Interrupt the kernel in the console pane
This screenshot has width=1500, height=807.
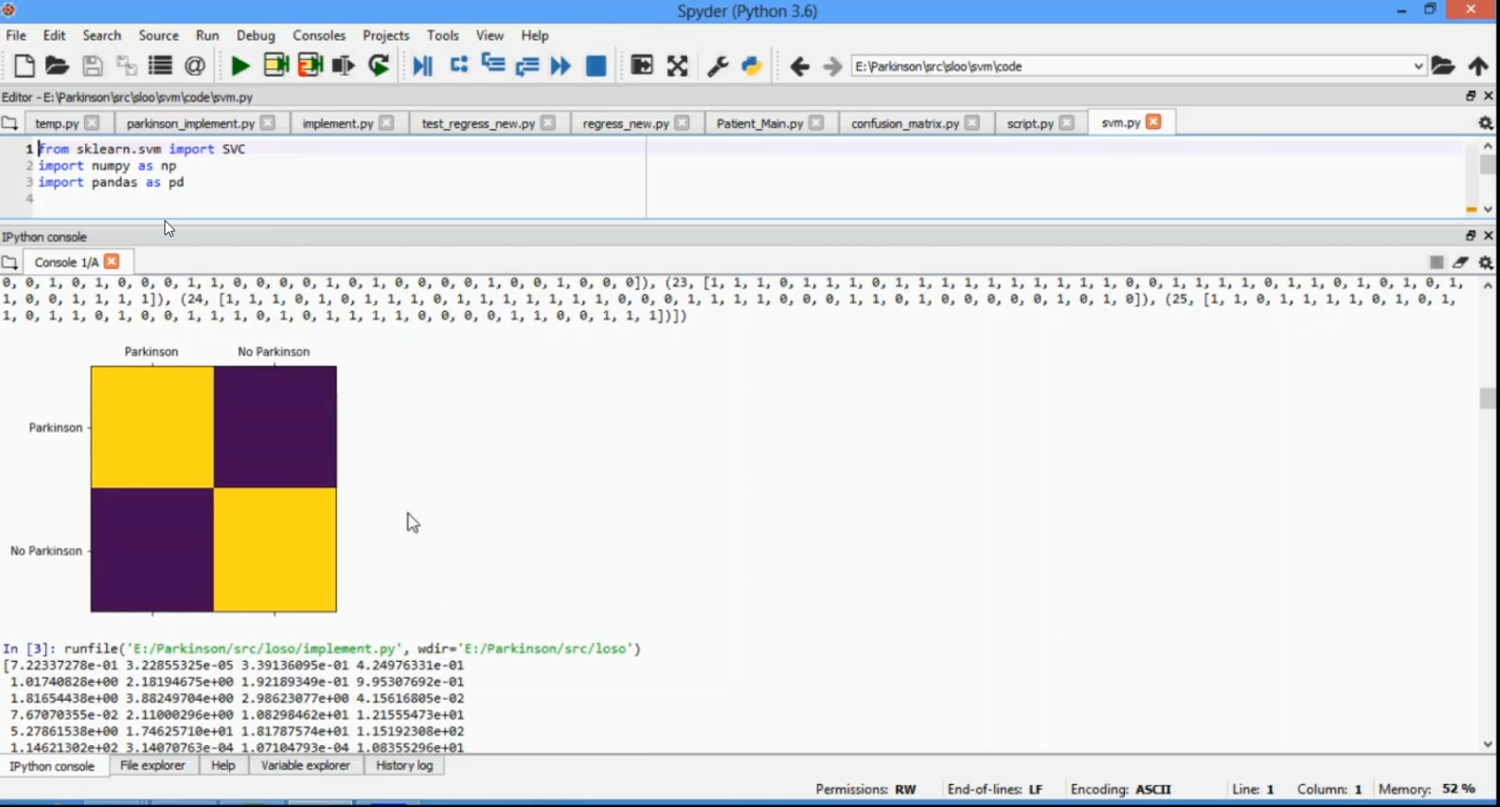[x=1436, y=262]
